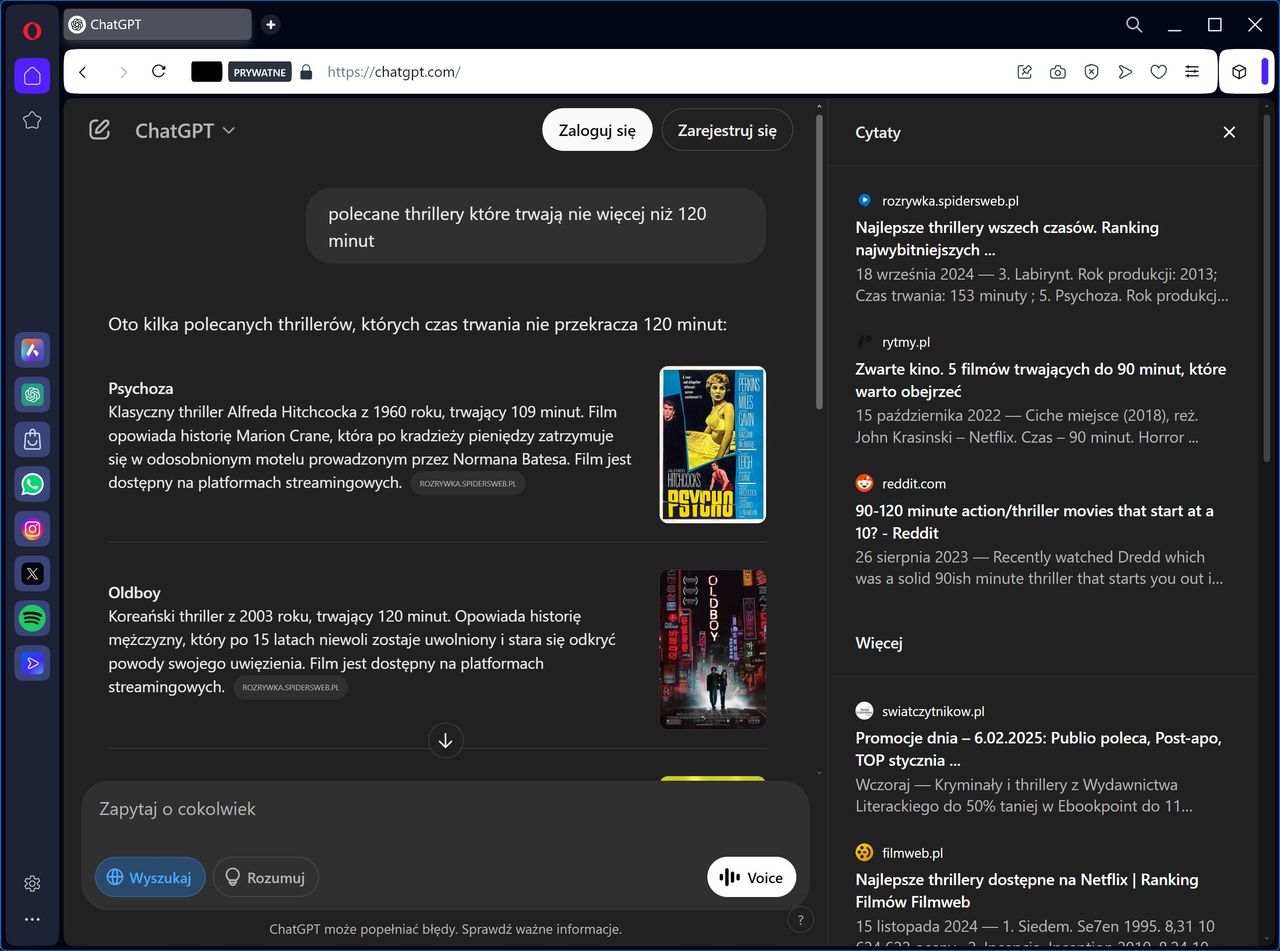Viewport: 1280px width, 951px height.
Task: Go to the Opera start page home icon
Action: [x=32, y=76]
